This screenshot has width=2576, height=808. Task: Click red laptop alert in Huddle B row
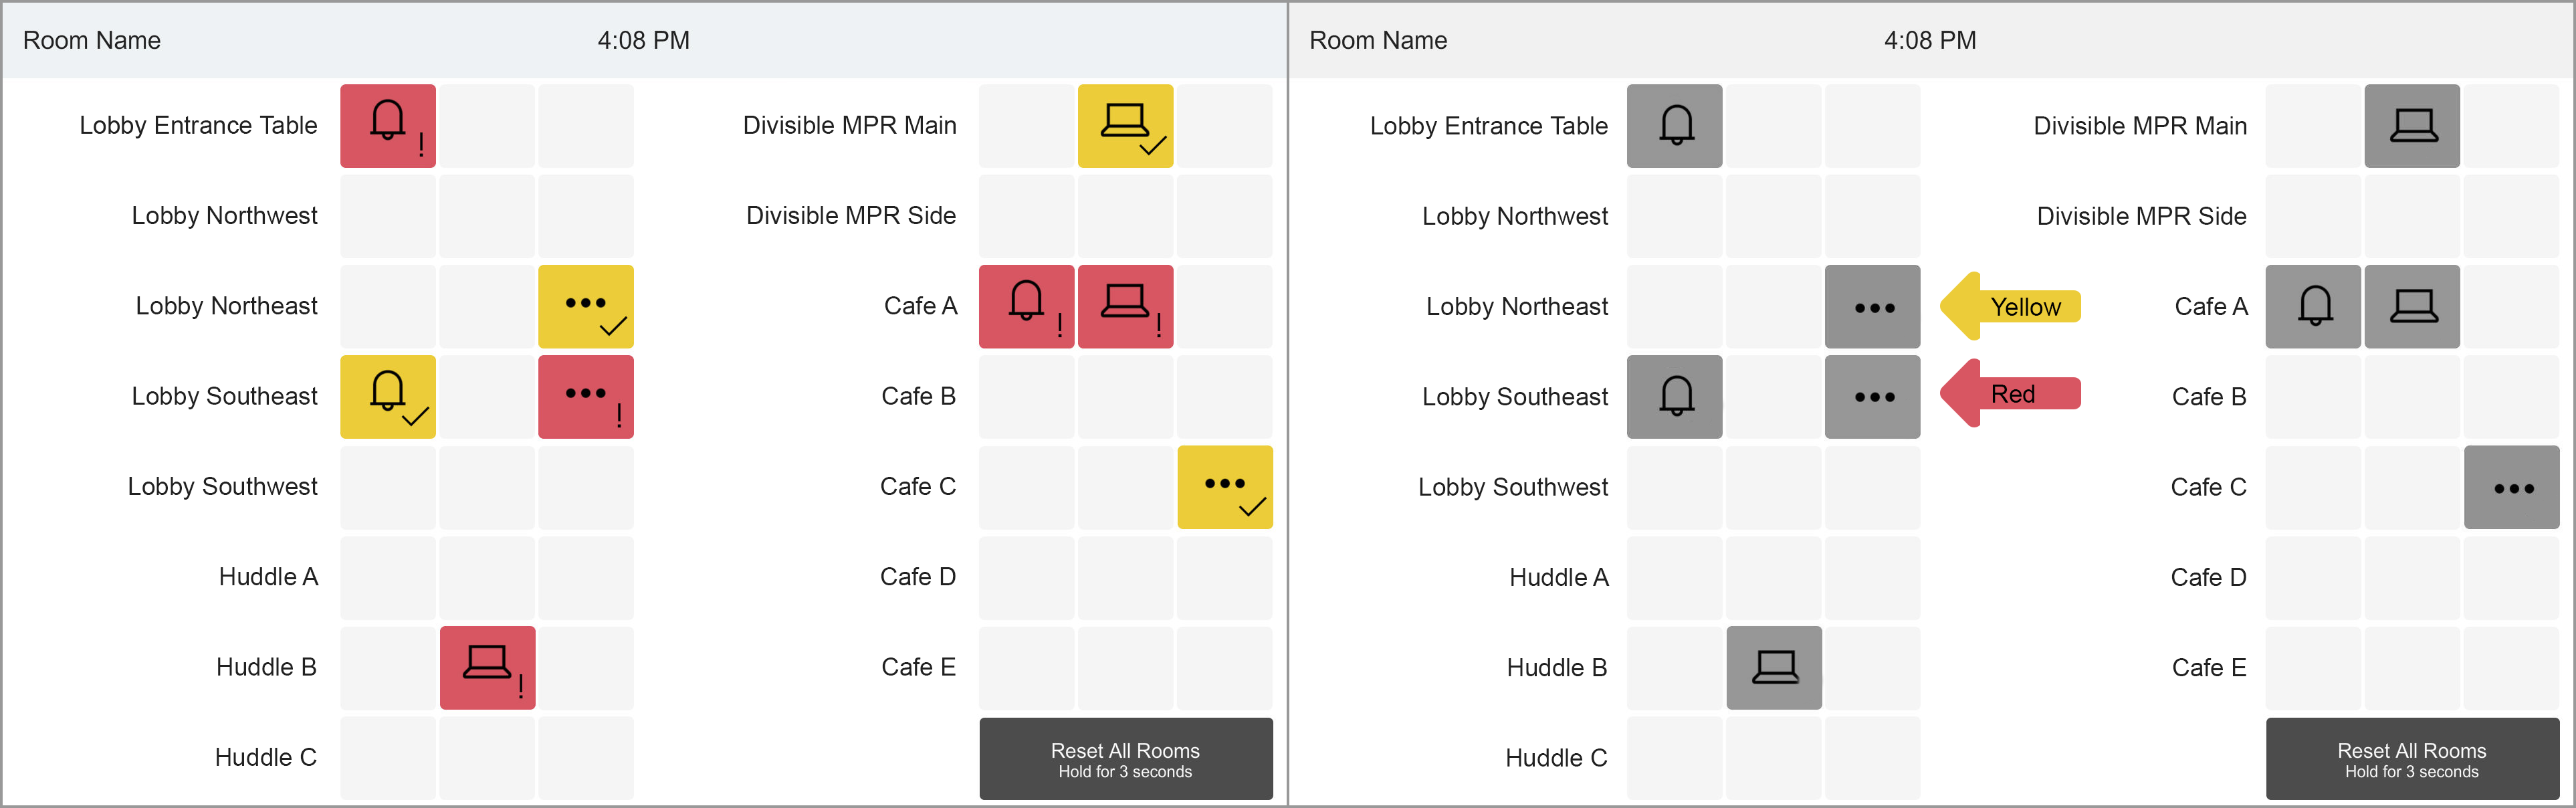488,668
